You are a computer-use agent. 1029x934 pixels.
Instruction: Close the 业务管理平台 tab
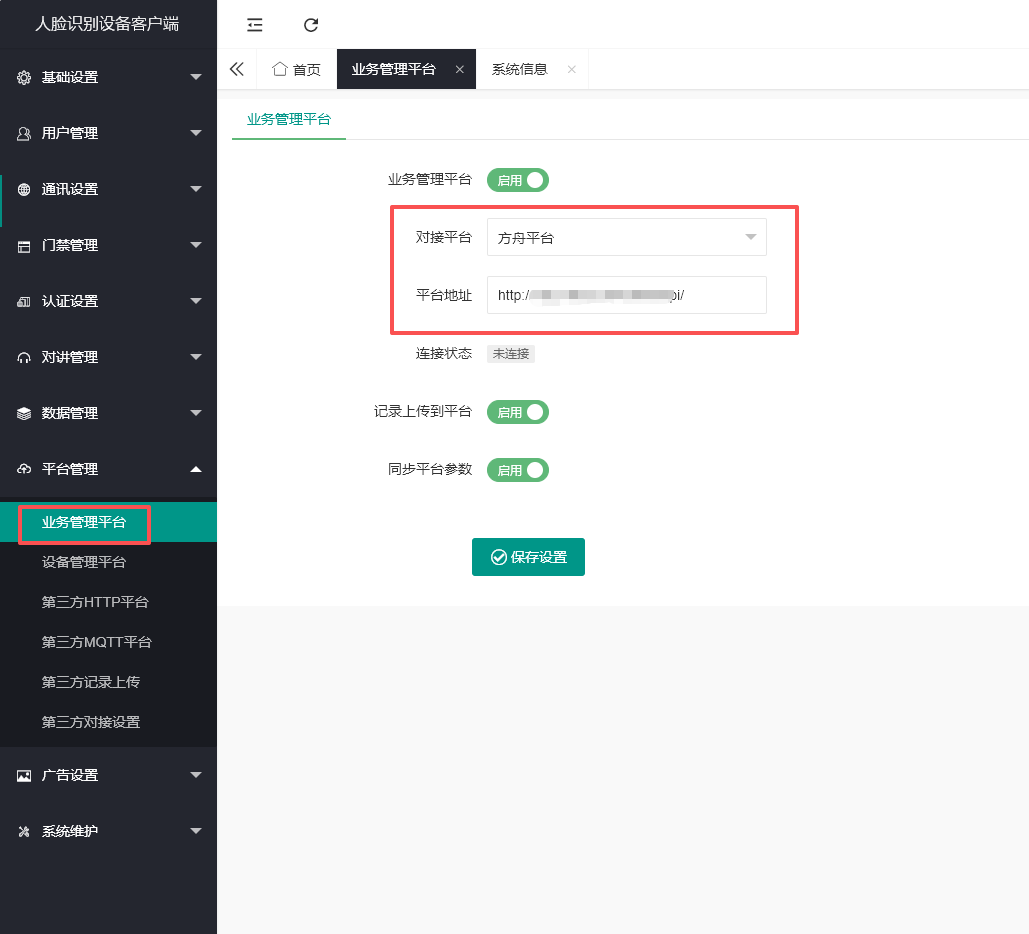[460, 69]
